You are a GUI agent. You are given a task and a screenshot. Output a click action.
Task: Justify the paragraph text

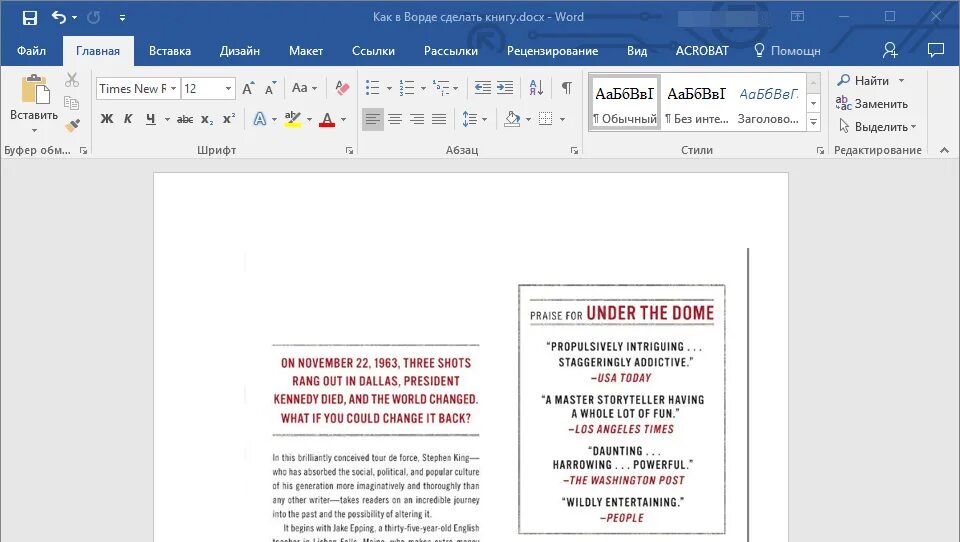click(439, 119)
